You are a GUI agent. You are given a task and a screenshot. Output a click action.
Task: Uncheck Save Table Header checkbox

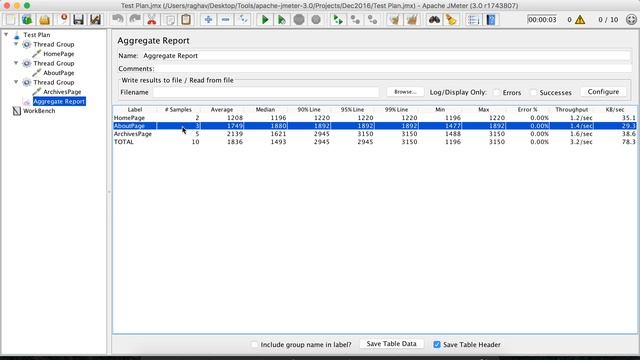[x=437, y=344]
